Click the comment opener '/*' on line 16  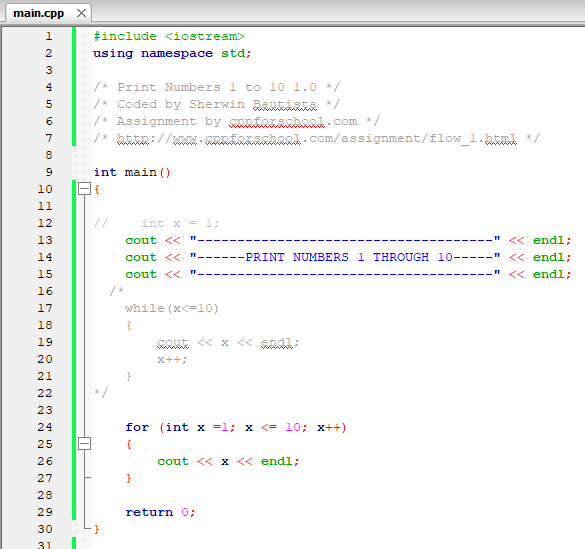[116, 291]
